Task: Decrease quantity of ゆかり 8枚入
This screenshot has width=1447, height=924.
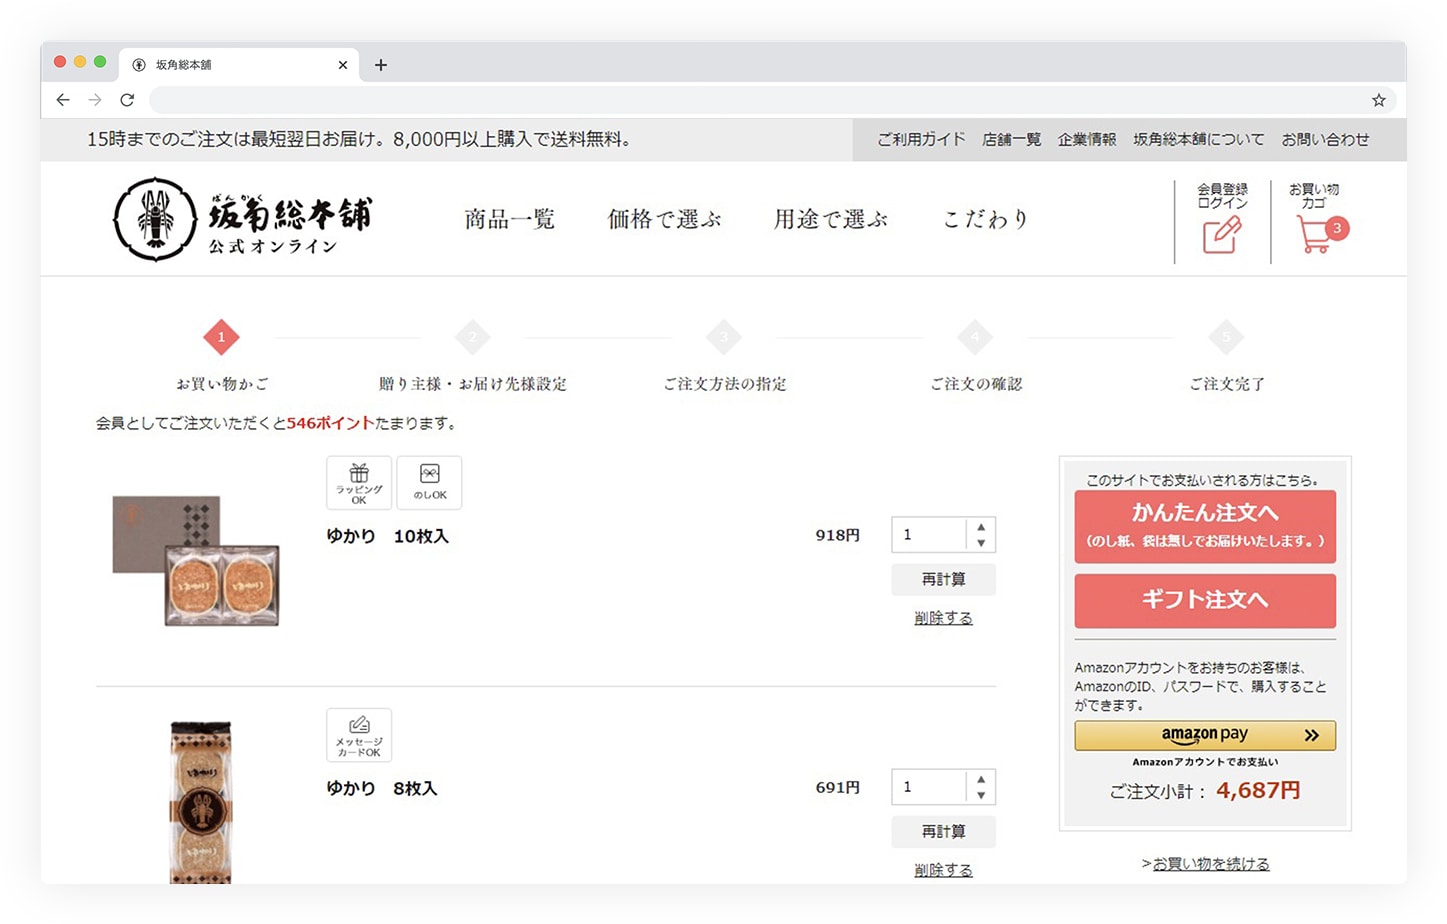Action: click(x=981, y=795)
